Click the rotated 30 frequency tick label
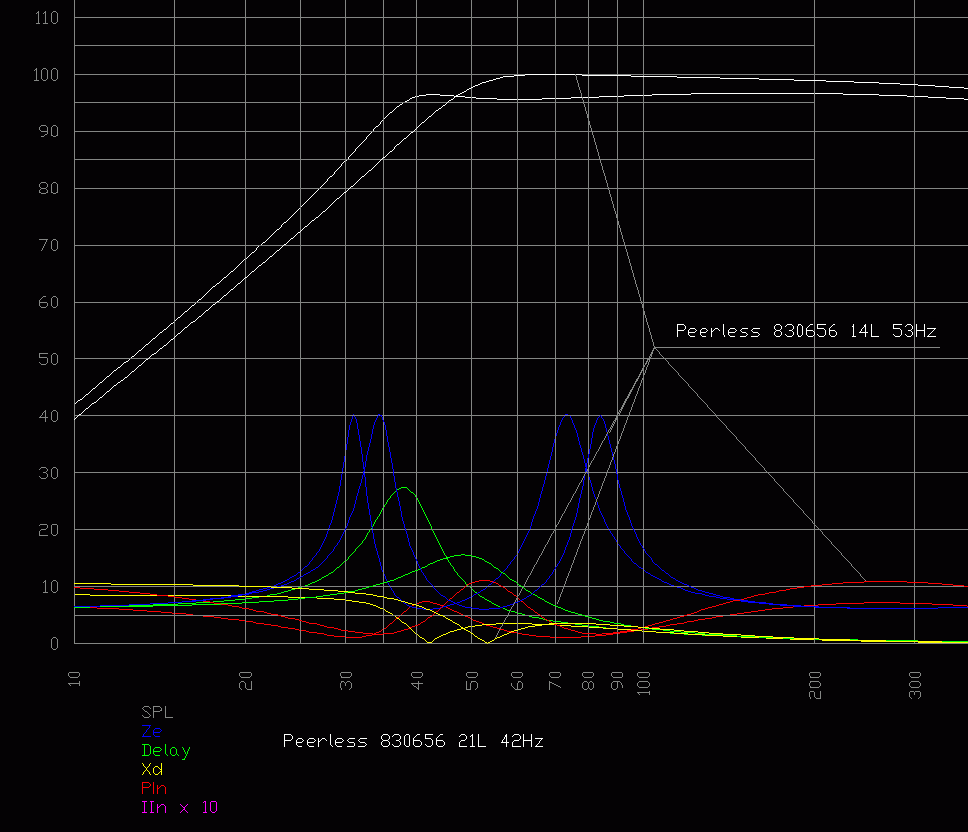This screenshot has height=832, width=968. point(346,681)
